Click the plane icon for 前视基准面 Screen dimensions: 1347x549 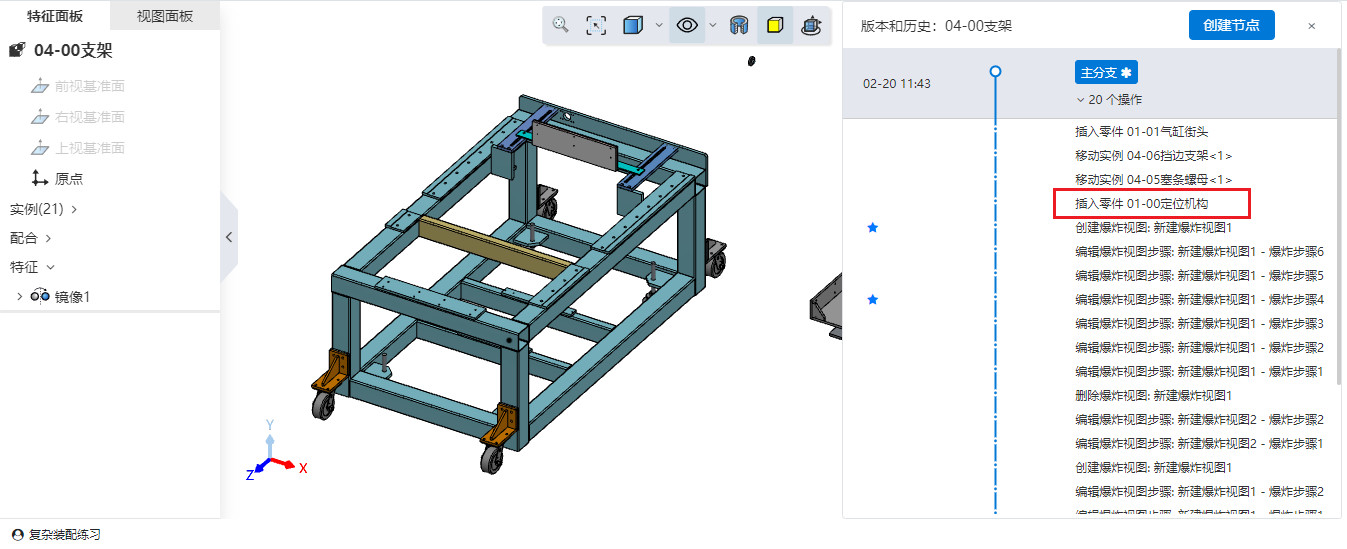39,86
